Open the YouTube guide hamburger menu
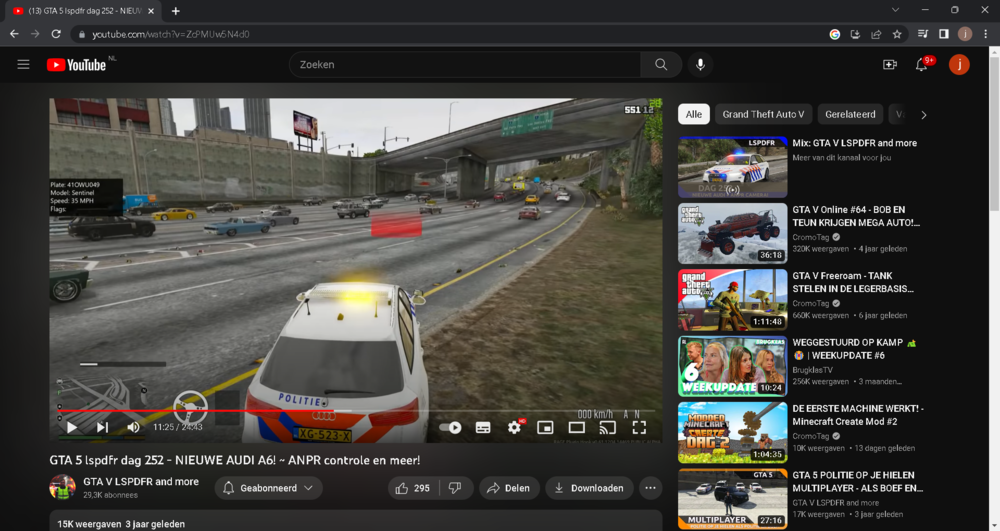Viewport: 1000px width, 531px height. (24, 64)
